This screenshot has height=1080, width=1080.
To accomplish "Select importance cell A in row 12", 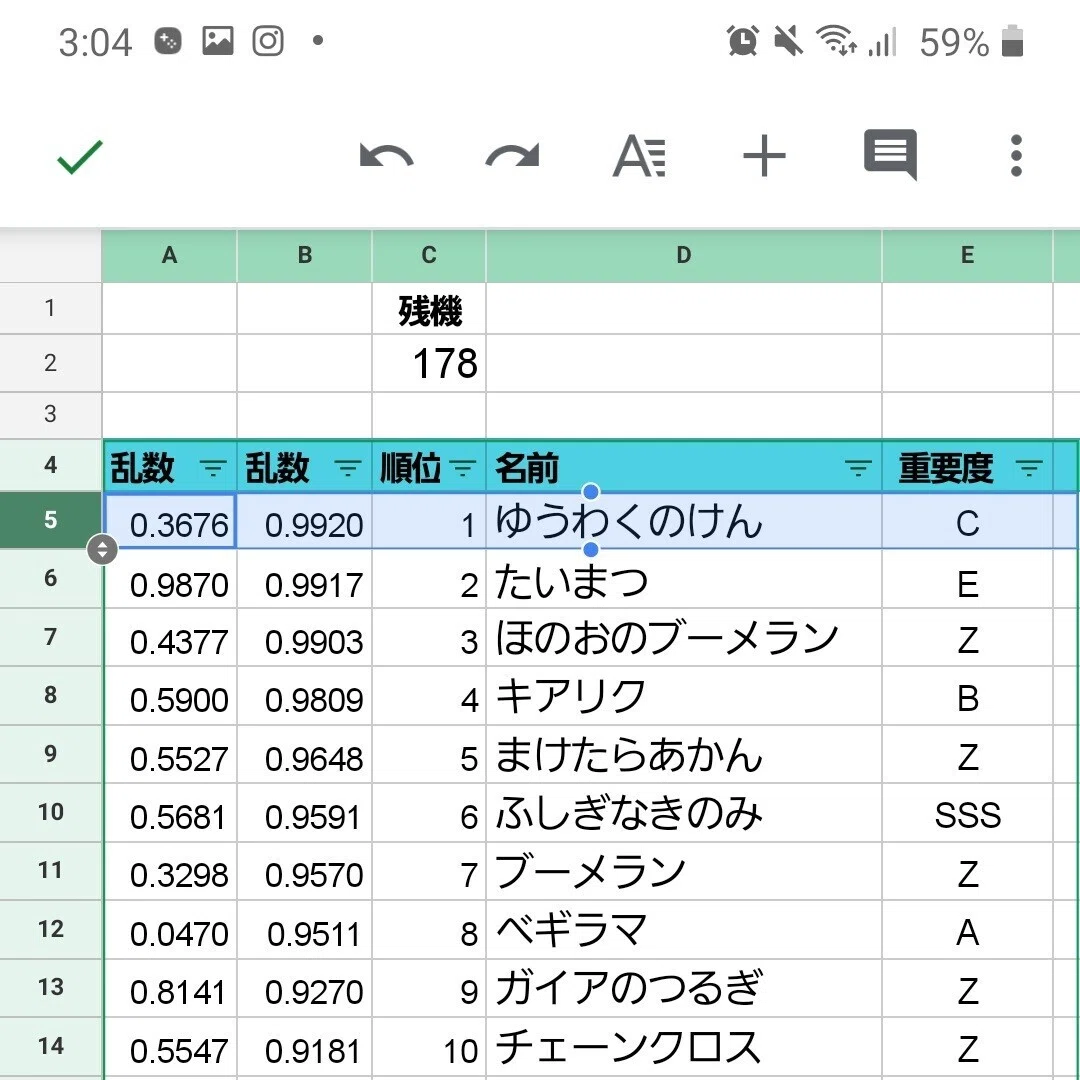I will (967, 929).
